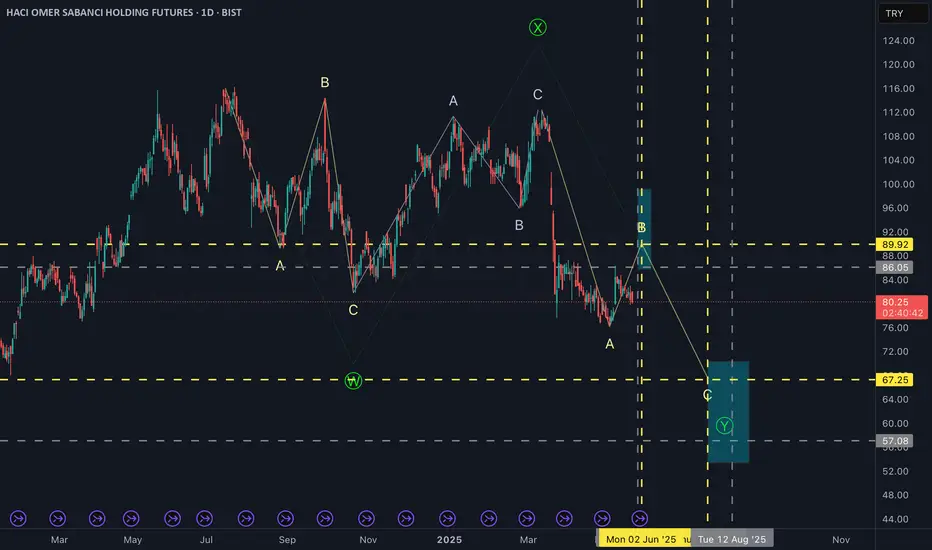The height and width of the screenshot is (550, 932).
Task: Click the switch marker between May and Jul
Action: (172, 518)
